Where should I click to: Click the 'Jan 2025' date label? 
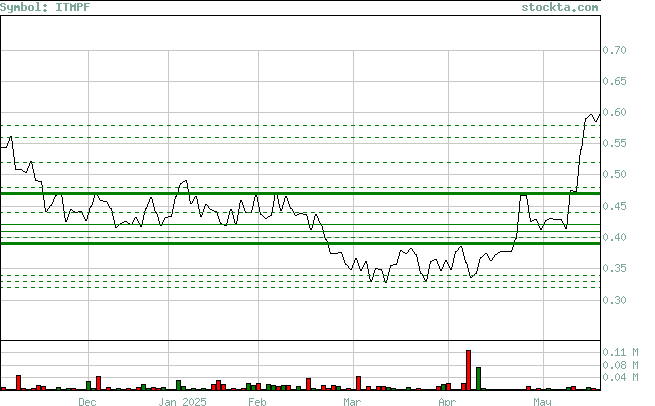(x=183, y=402)
